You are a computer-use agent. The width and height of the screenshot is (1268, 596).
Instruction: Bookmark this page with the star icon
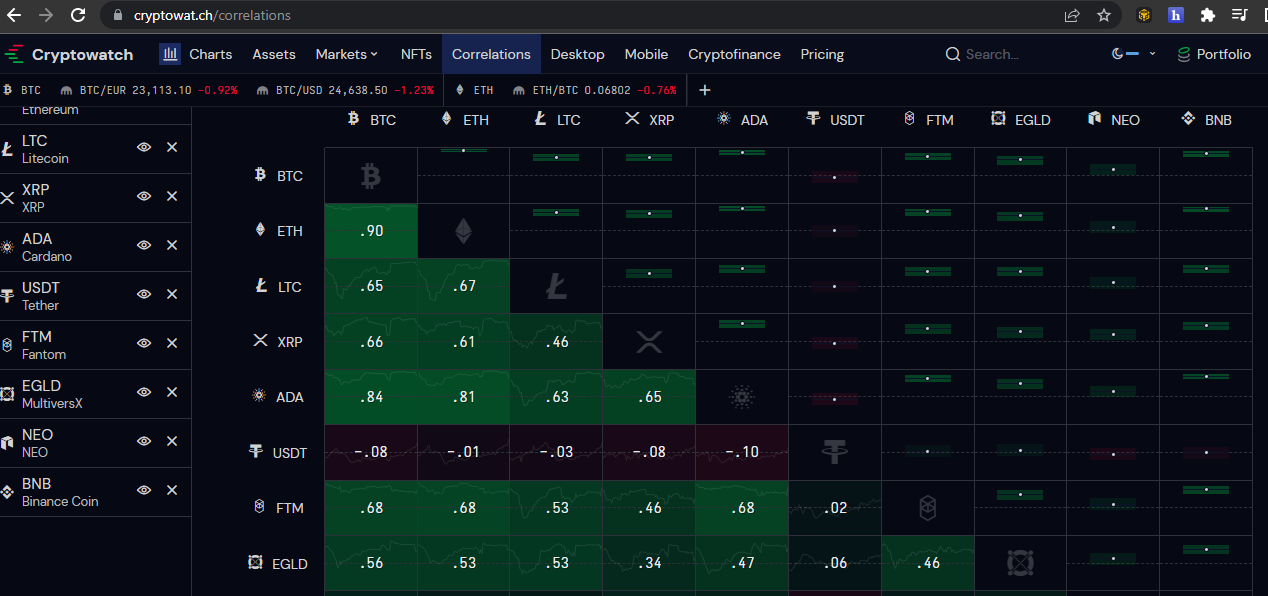click(1104, 15)
